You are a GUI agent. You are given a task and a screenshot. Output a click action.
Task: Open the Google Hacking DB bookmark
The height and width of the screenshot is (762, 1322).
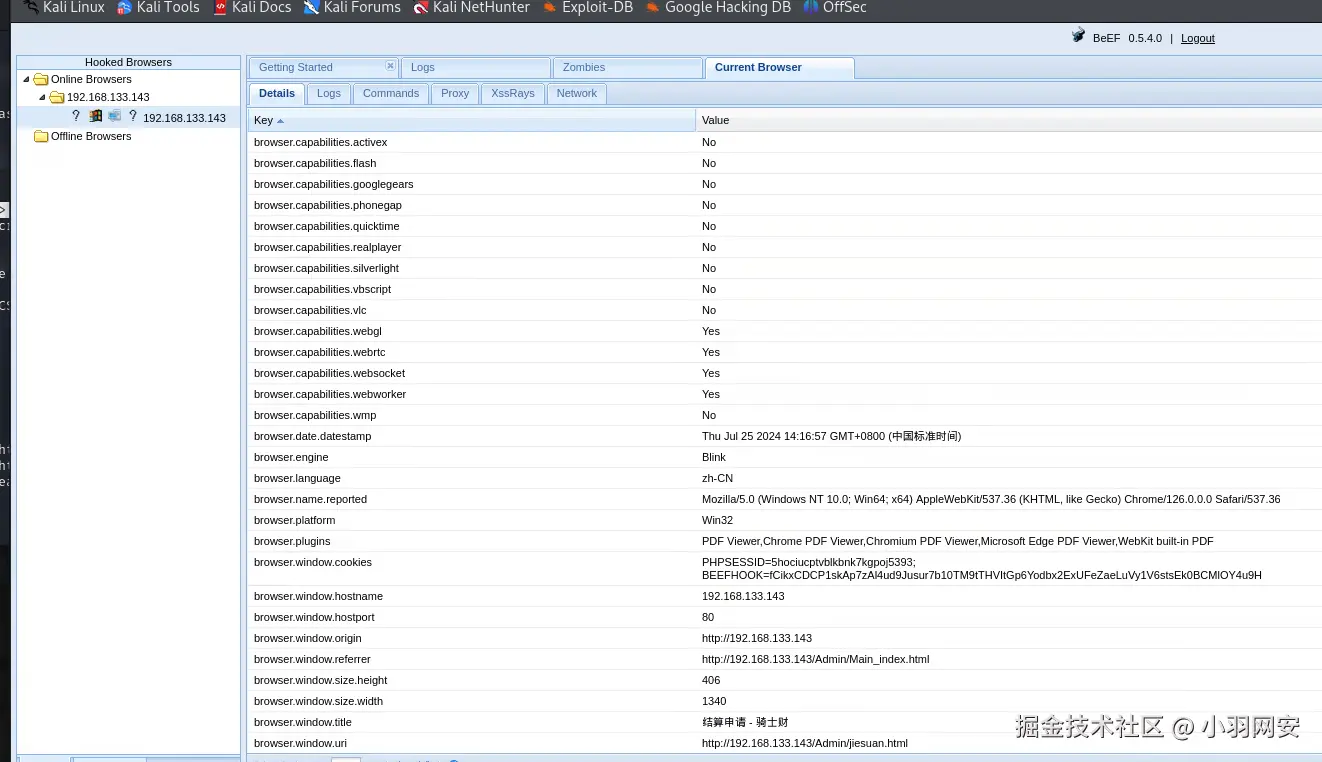(x=718, y=7)
